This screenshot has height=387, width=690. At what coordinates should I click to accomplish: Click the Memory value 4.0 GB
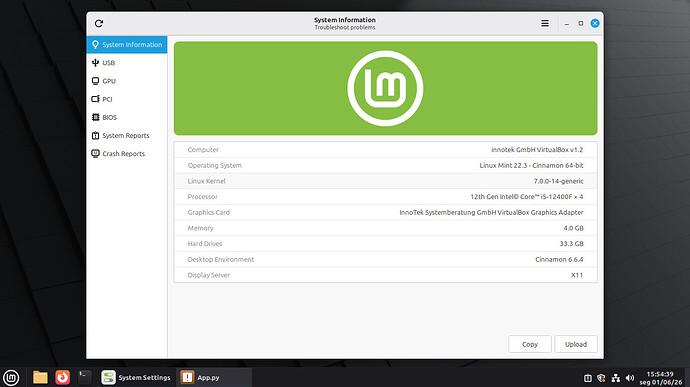[573, 228]
